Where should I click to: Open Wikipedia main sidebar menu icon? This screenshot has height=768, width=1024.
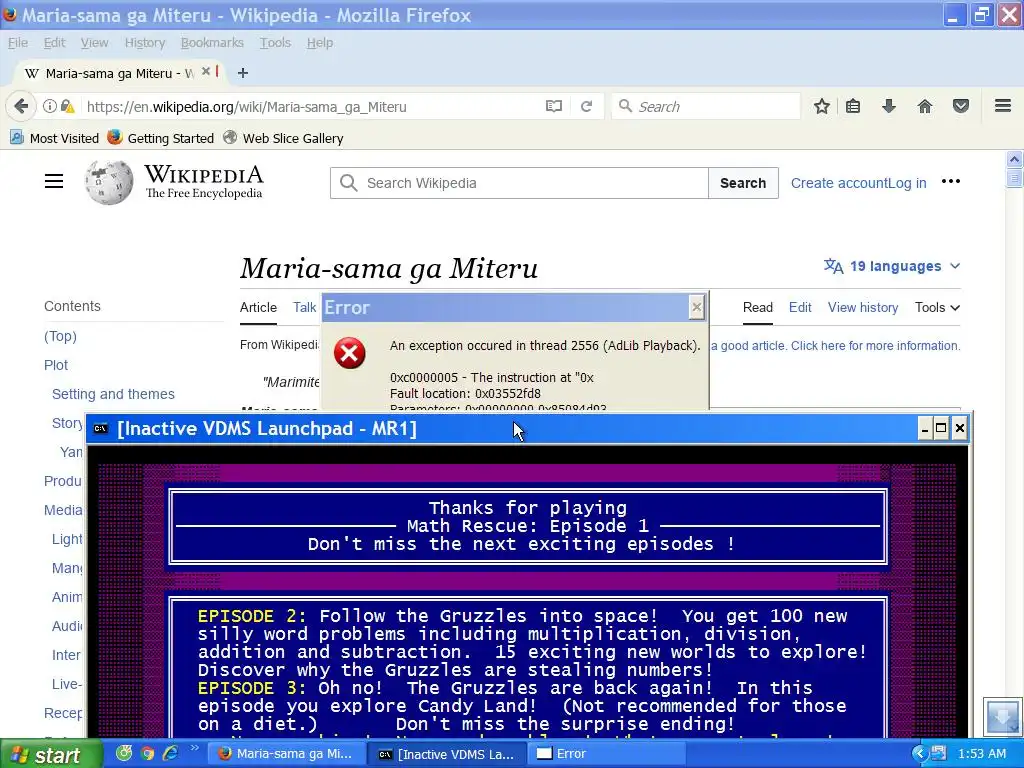point(54,182)
